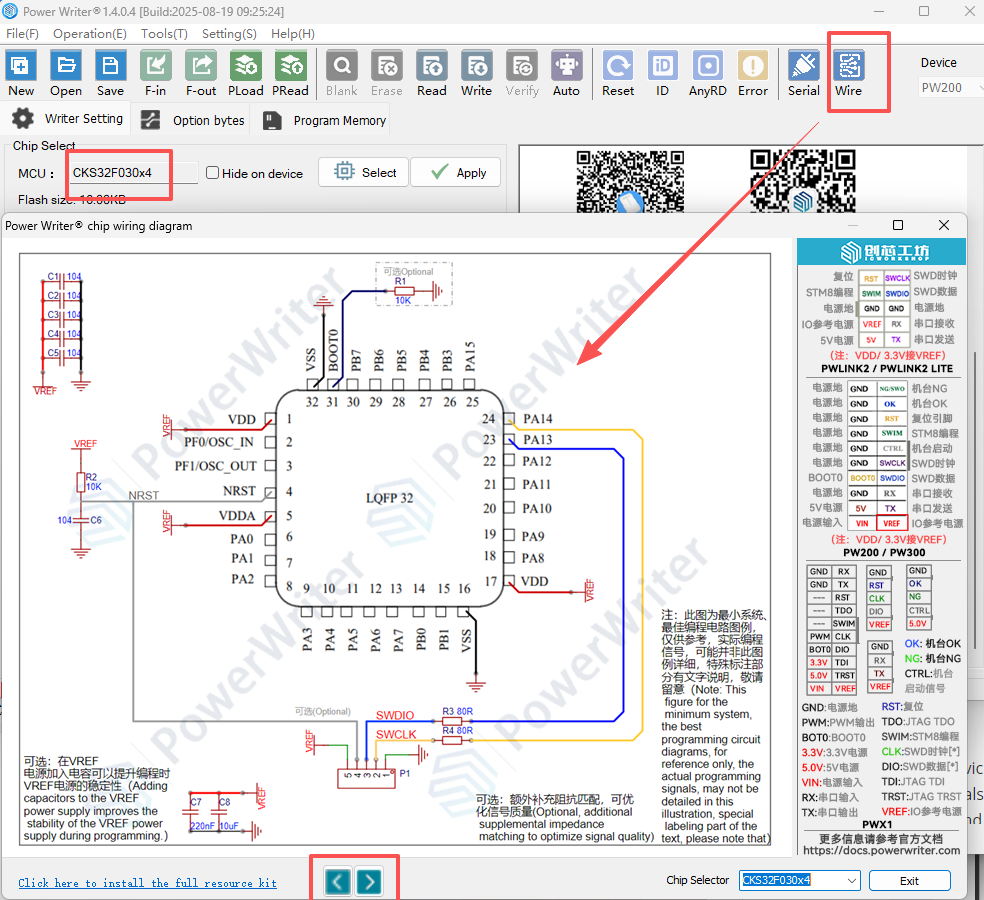
Task: Click the NRST pin label on the chip
Action: pyautogui.click(x=239, y=491)
